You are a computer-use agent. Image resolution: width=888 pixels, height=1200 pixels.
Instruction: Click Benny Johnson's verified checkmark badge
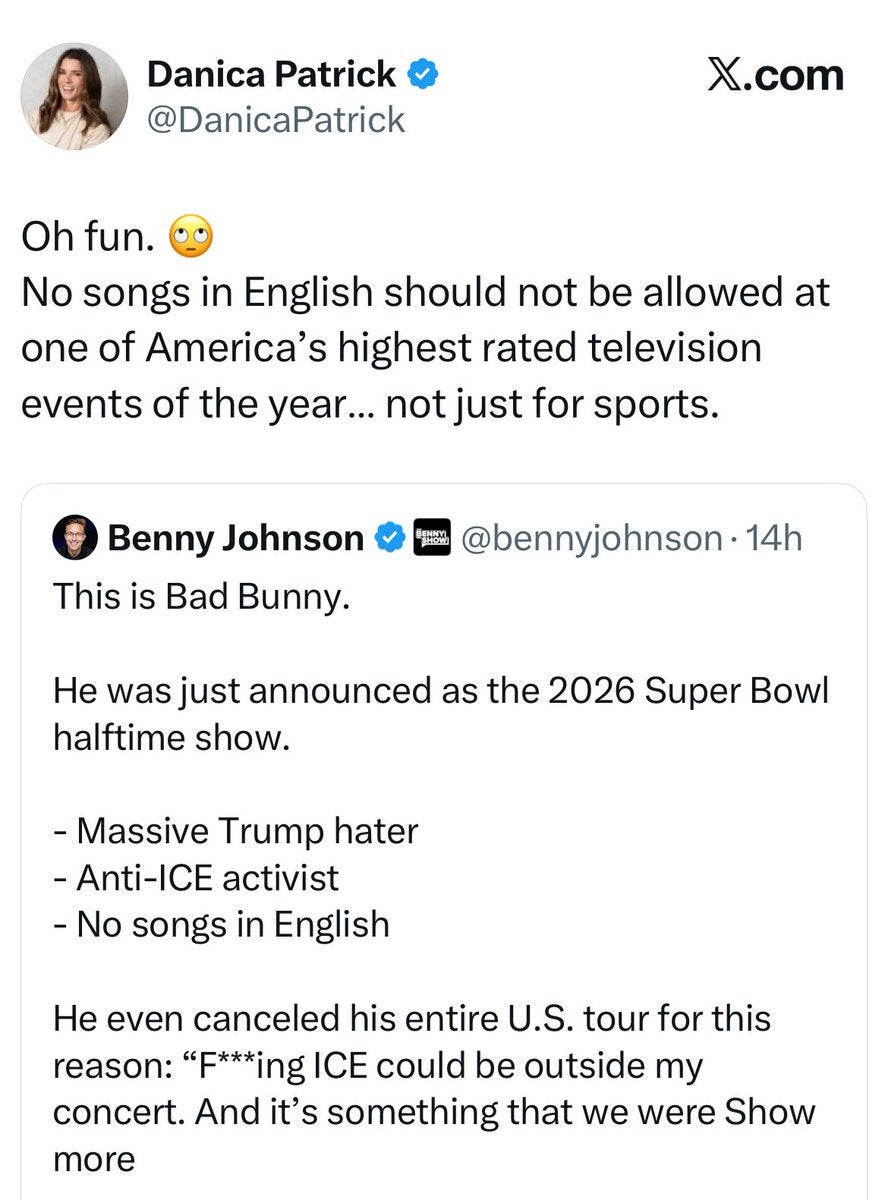coord(388,538)
